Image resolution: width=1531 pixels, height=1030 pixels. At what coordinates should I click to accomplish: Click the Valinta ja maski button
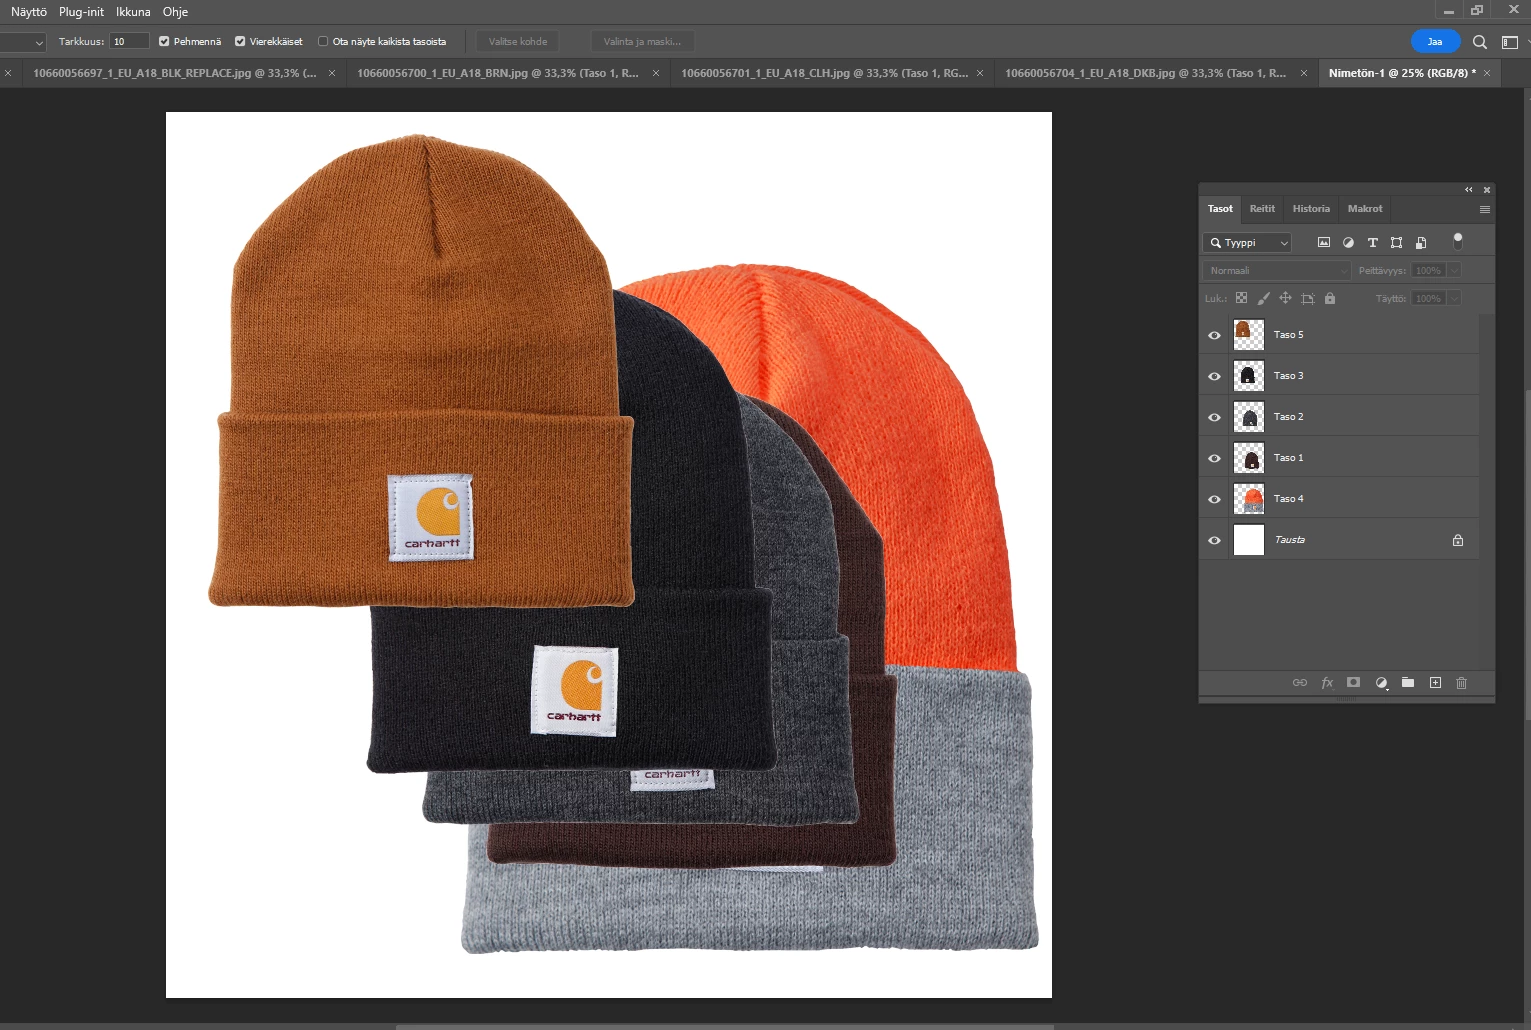[642, 42]
